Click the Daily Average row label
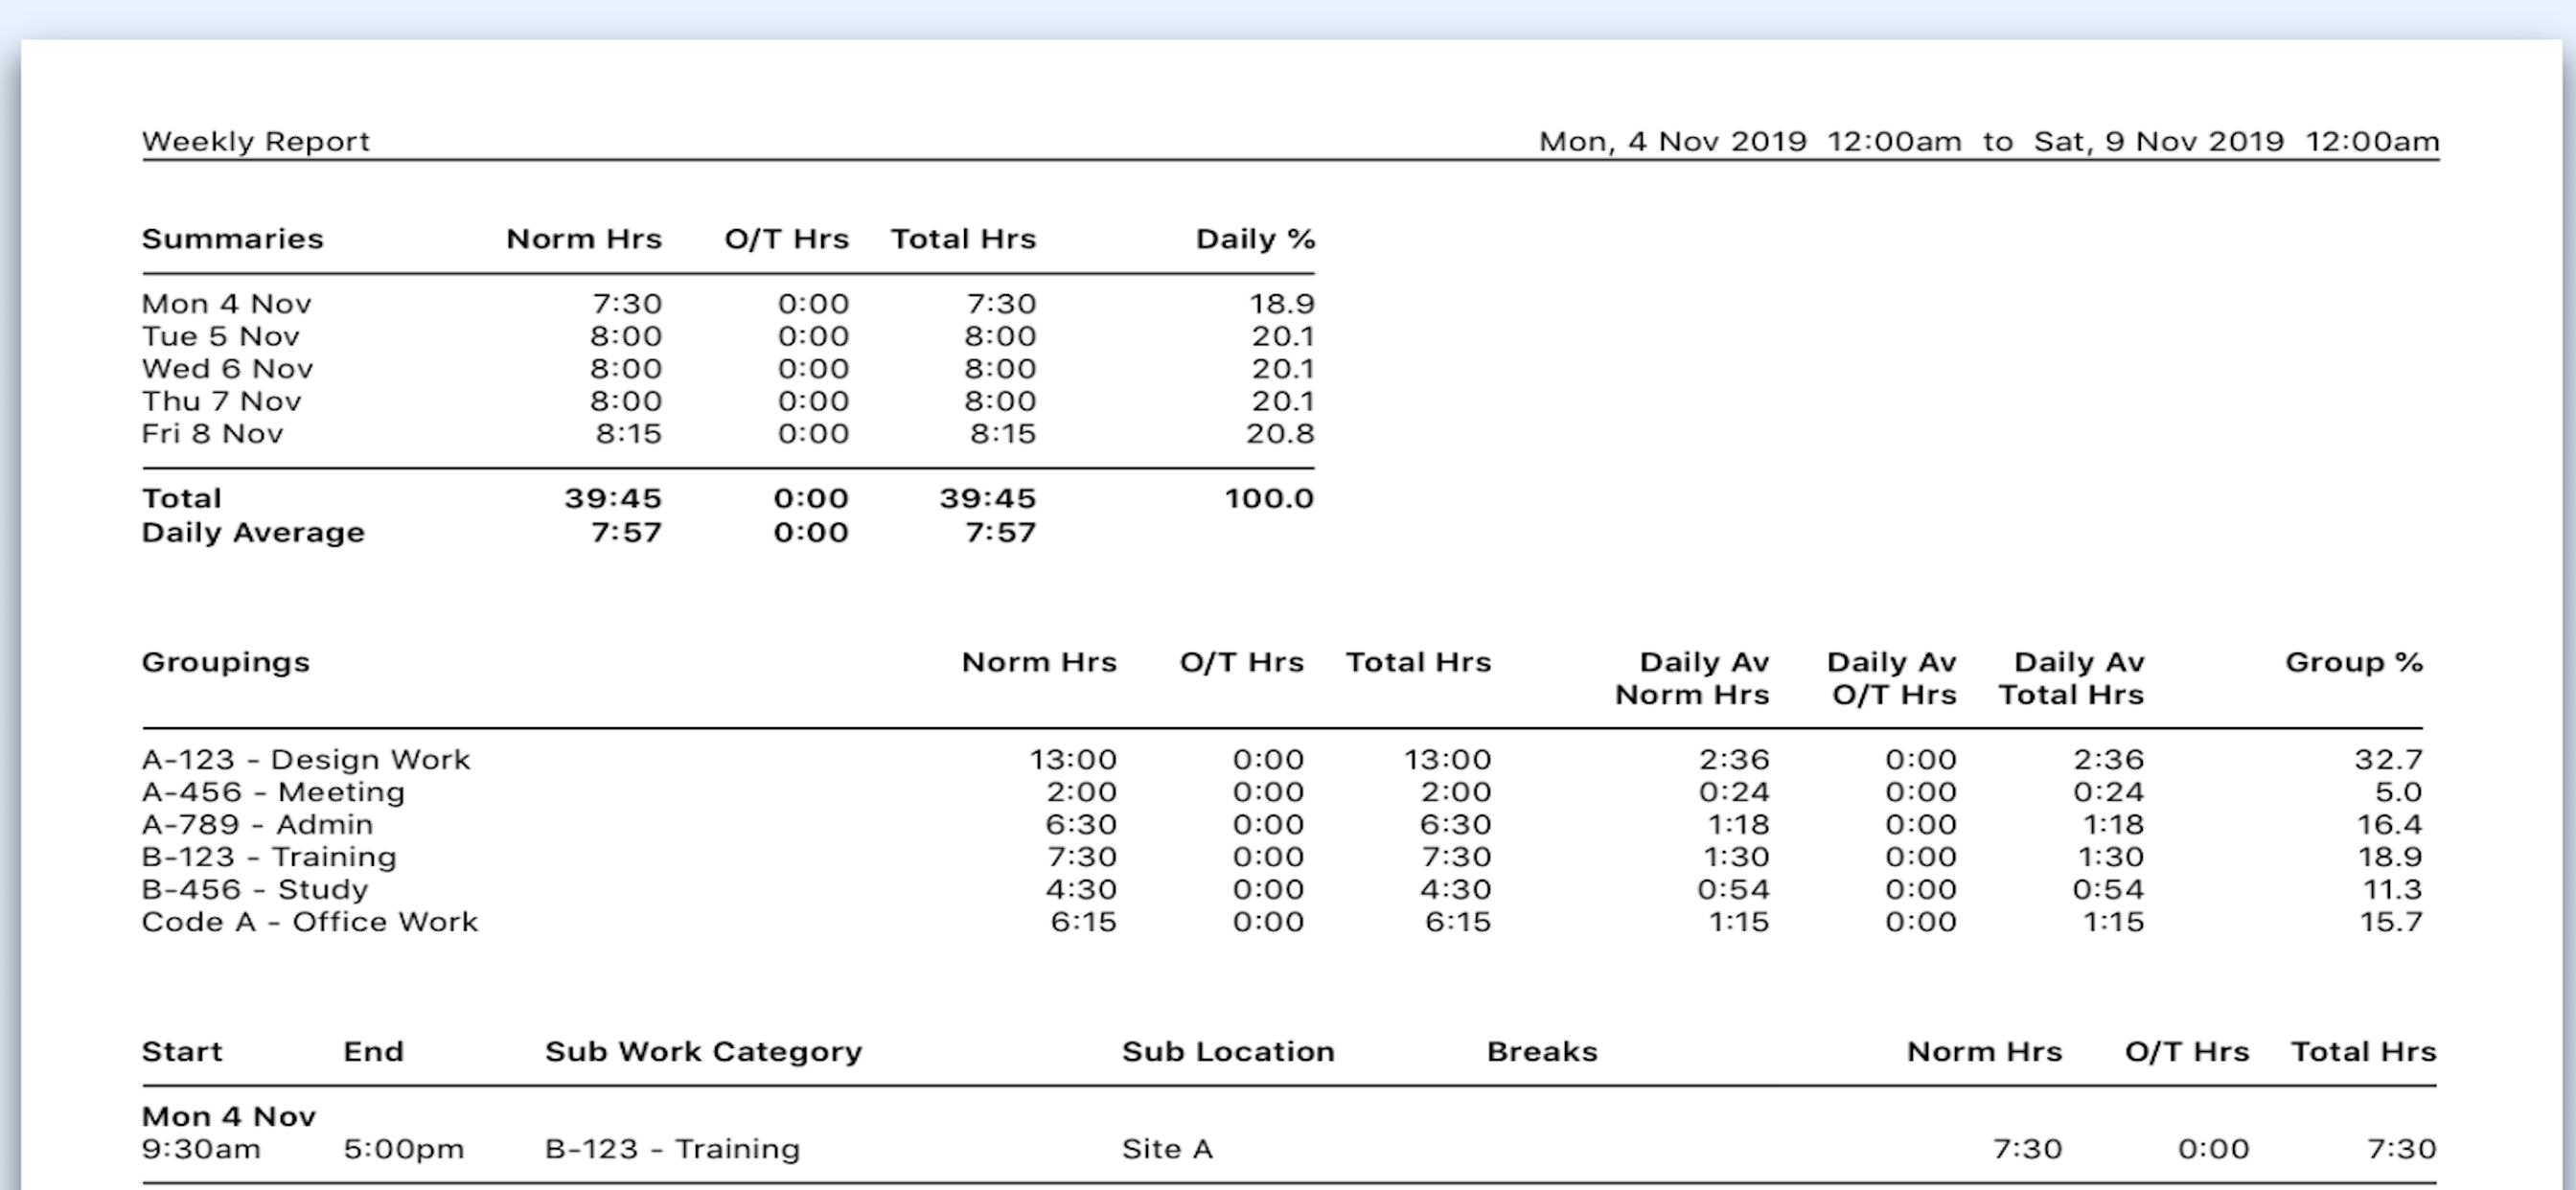Viewport: 2576px width, 1190px height. [253, 532]
